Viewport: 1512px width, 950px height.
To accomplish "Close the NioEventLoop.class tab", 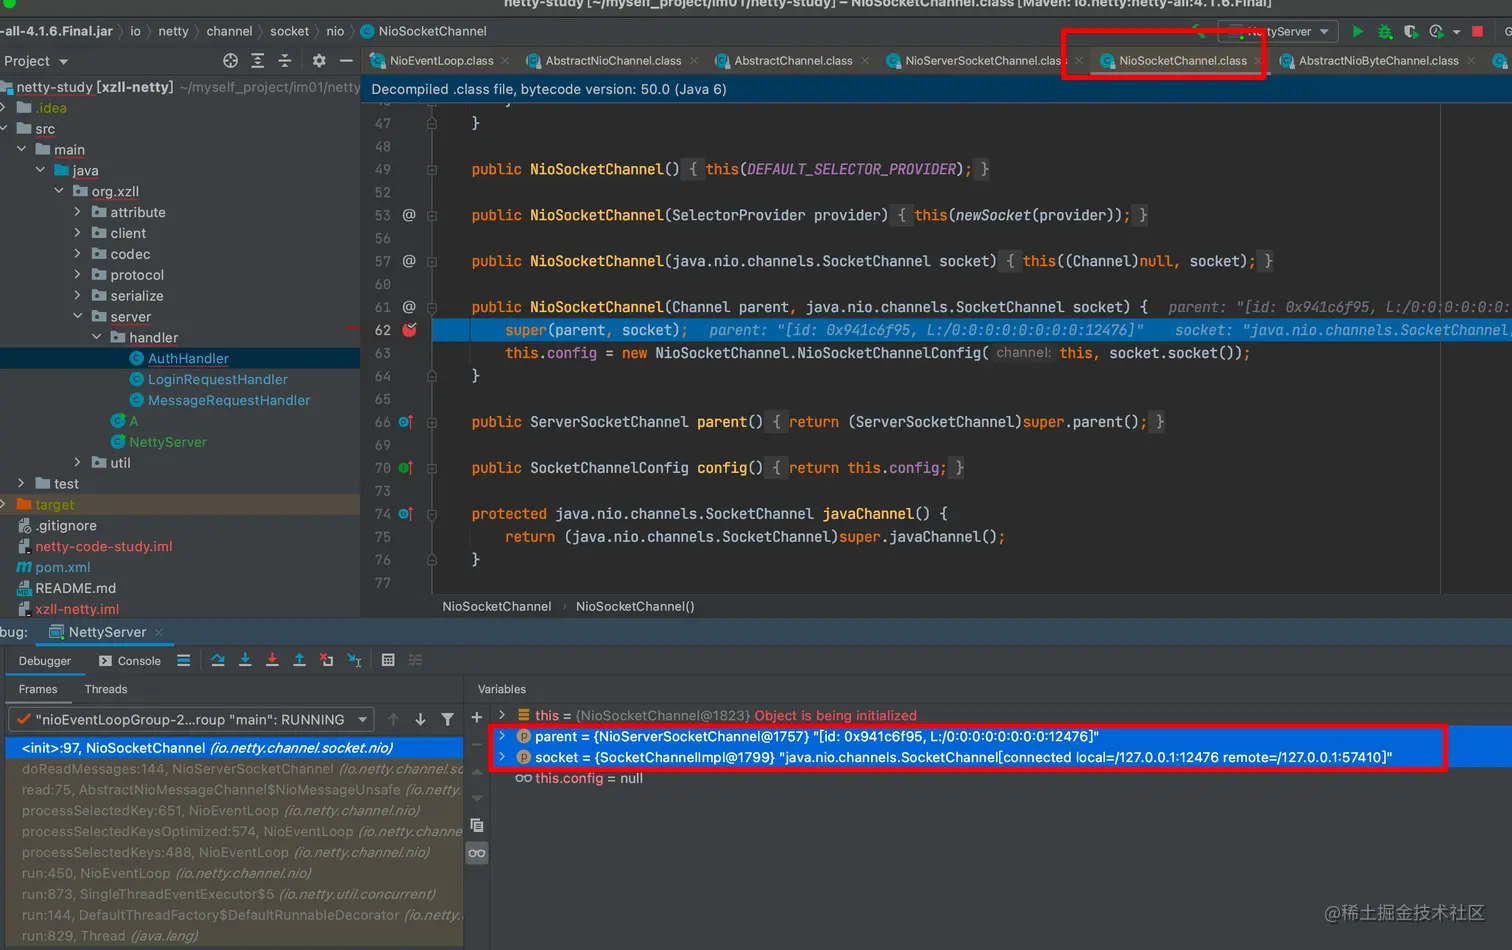I will pos(505,61).
